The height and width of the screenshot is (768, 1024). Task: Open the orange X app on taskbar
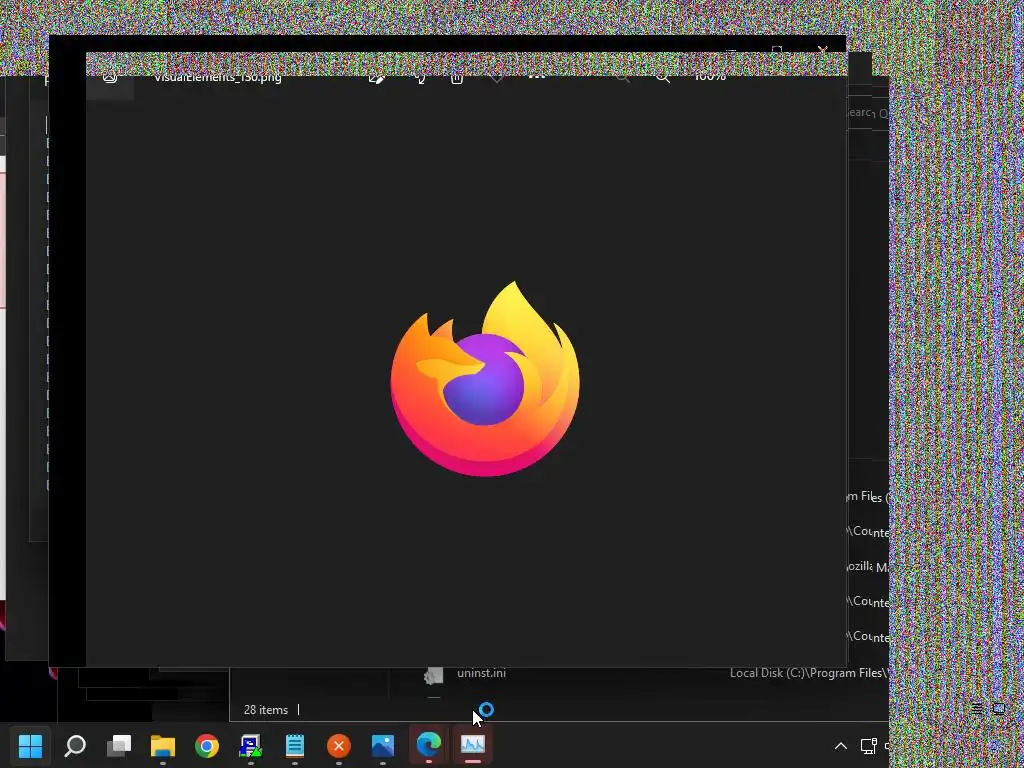[x=338, y=745]
